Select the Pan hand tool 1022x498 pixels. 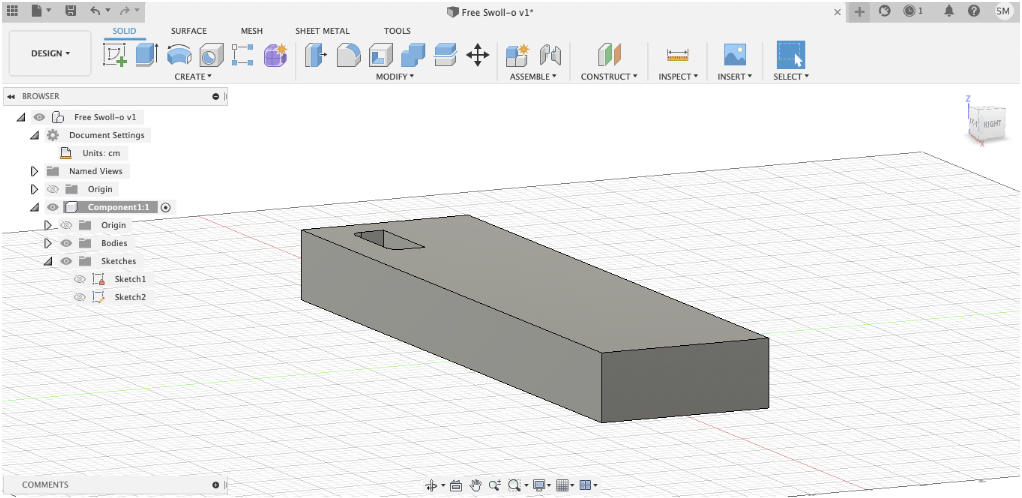click(x=476, y=485)
